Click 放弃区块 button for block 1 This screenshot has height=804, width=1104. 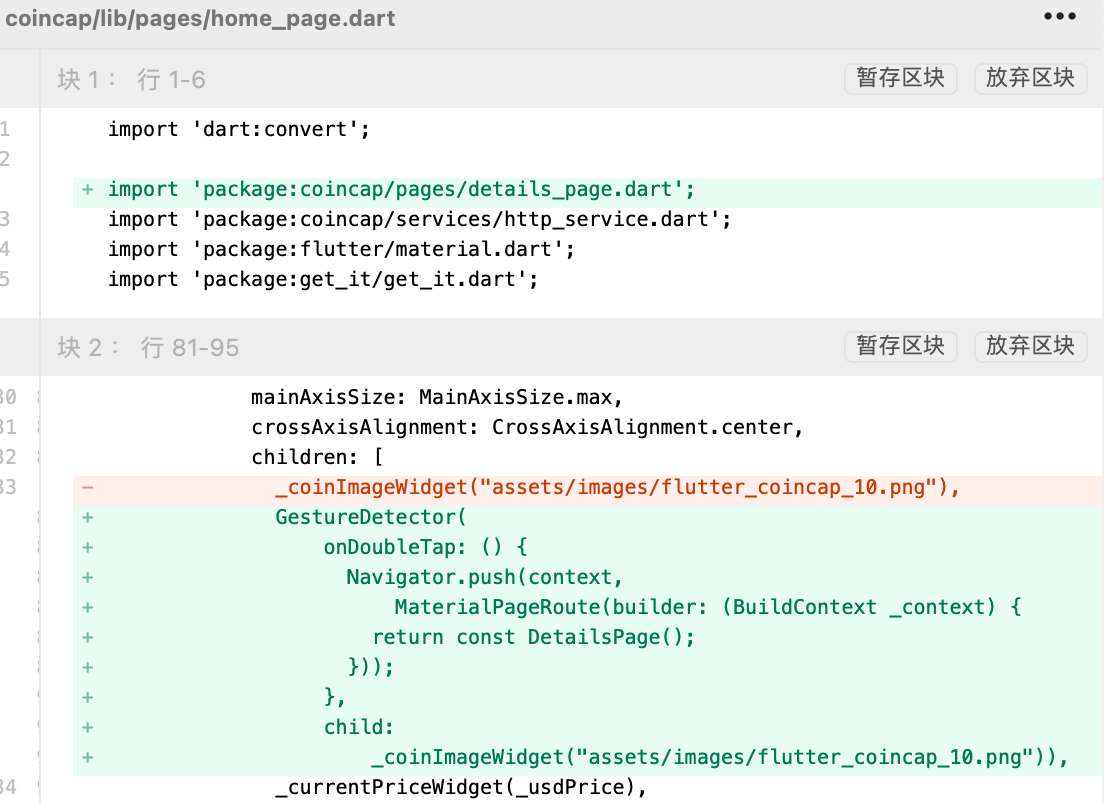1030,78
